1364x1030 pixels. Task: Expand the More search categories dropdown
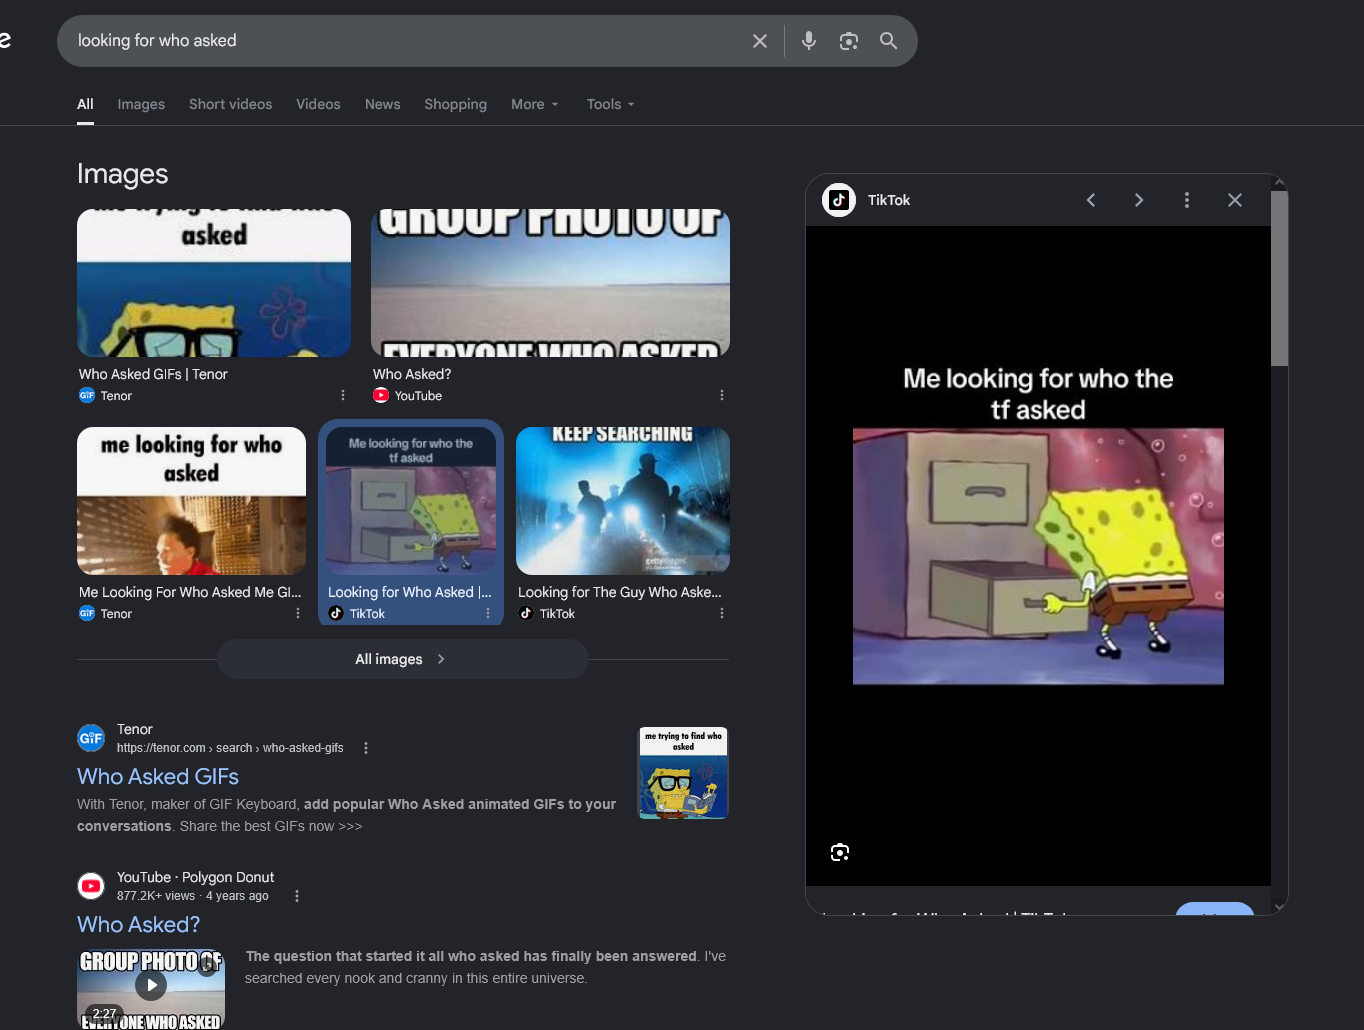pyautogui.click(x=535, y=104)
